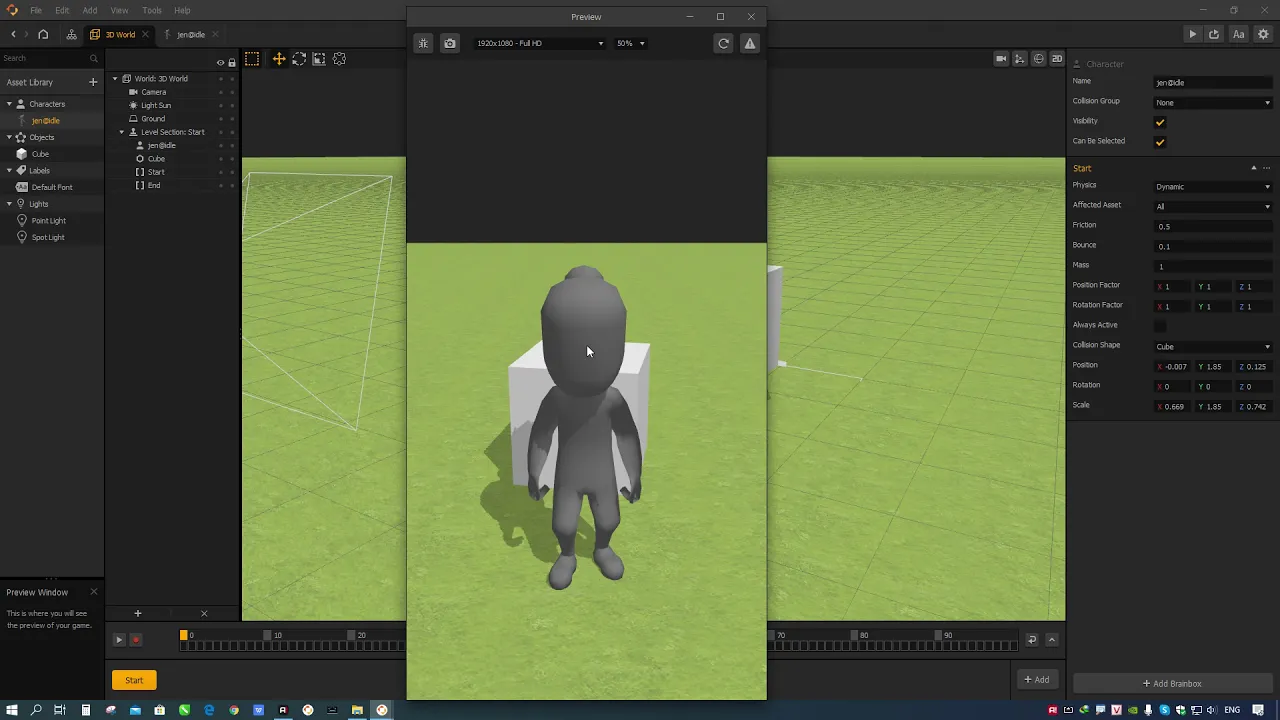
Task: Open the font editor Aa icon
Action: point(1238,34)
